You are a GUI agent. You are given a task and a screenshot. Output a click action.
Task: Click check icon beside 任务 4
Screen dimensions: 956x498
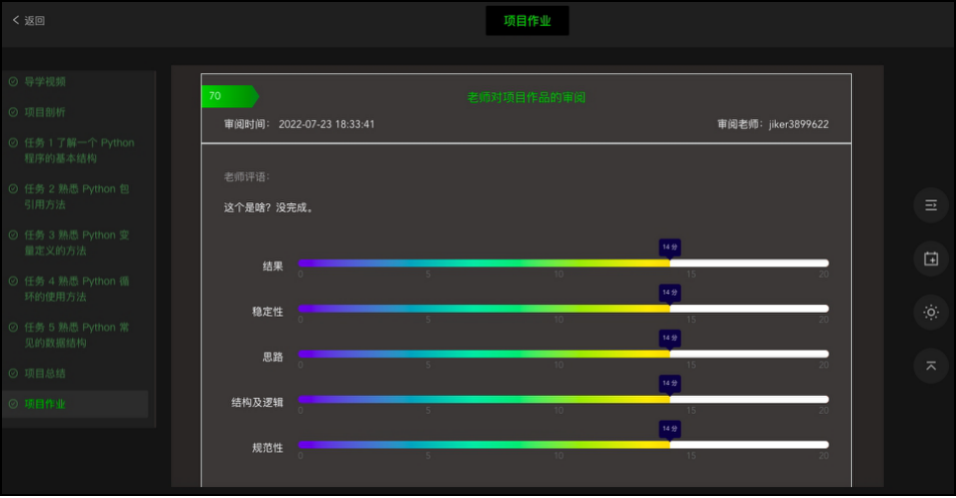[x=13, y=280]
